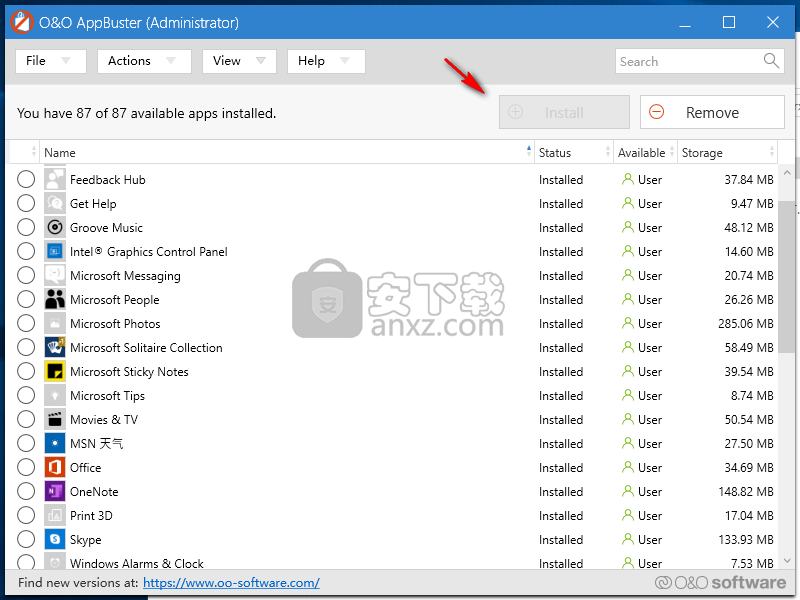Click the search magnifier icon
Image resolution: width=800 pixels, height=600 pixels.
pyautogui.click(x=771, y=61)
